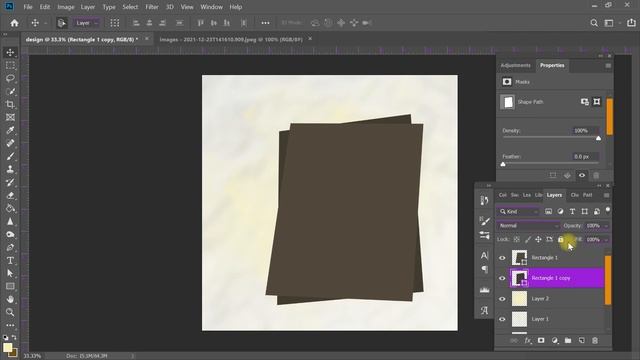Screen dimensions: 640x360
Task: Hide the Rectangle 1 layer
Action: tap(502, 258)
